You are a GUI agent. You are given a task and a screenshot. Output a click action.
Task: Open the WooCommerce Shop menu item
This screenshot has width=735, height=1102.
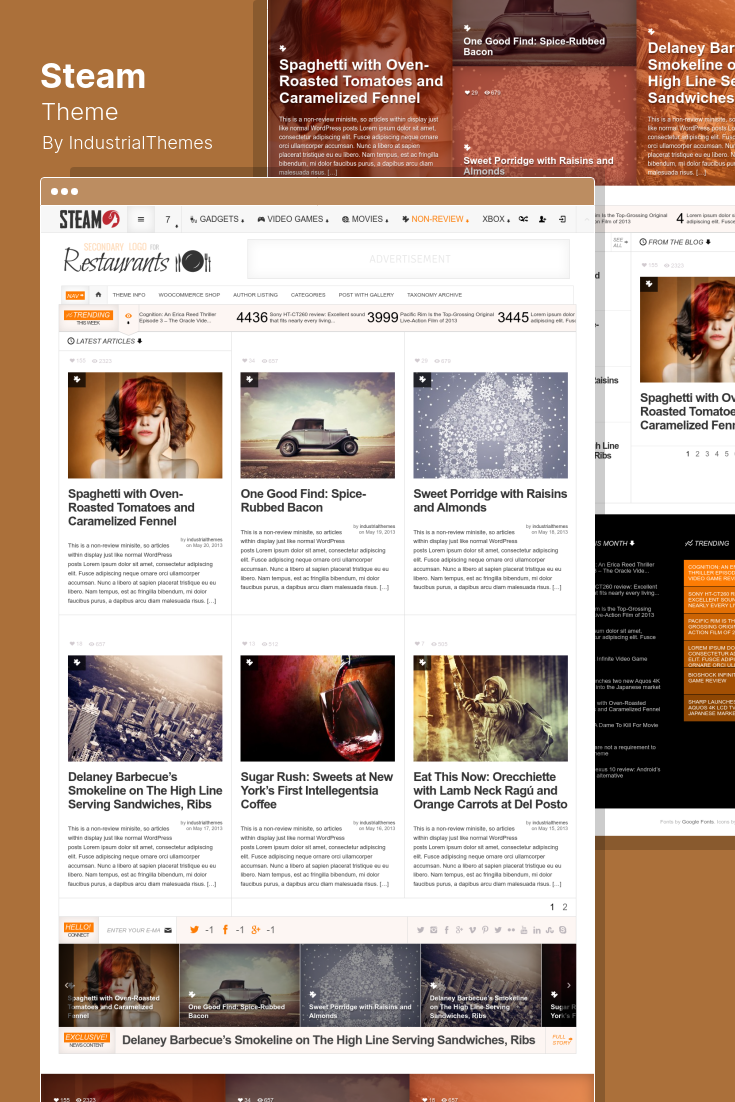[189, 295]
